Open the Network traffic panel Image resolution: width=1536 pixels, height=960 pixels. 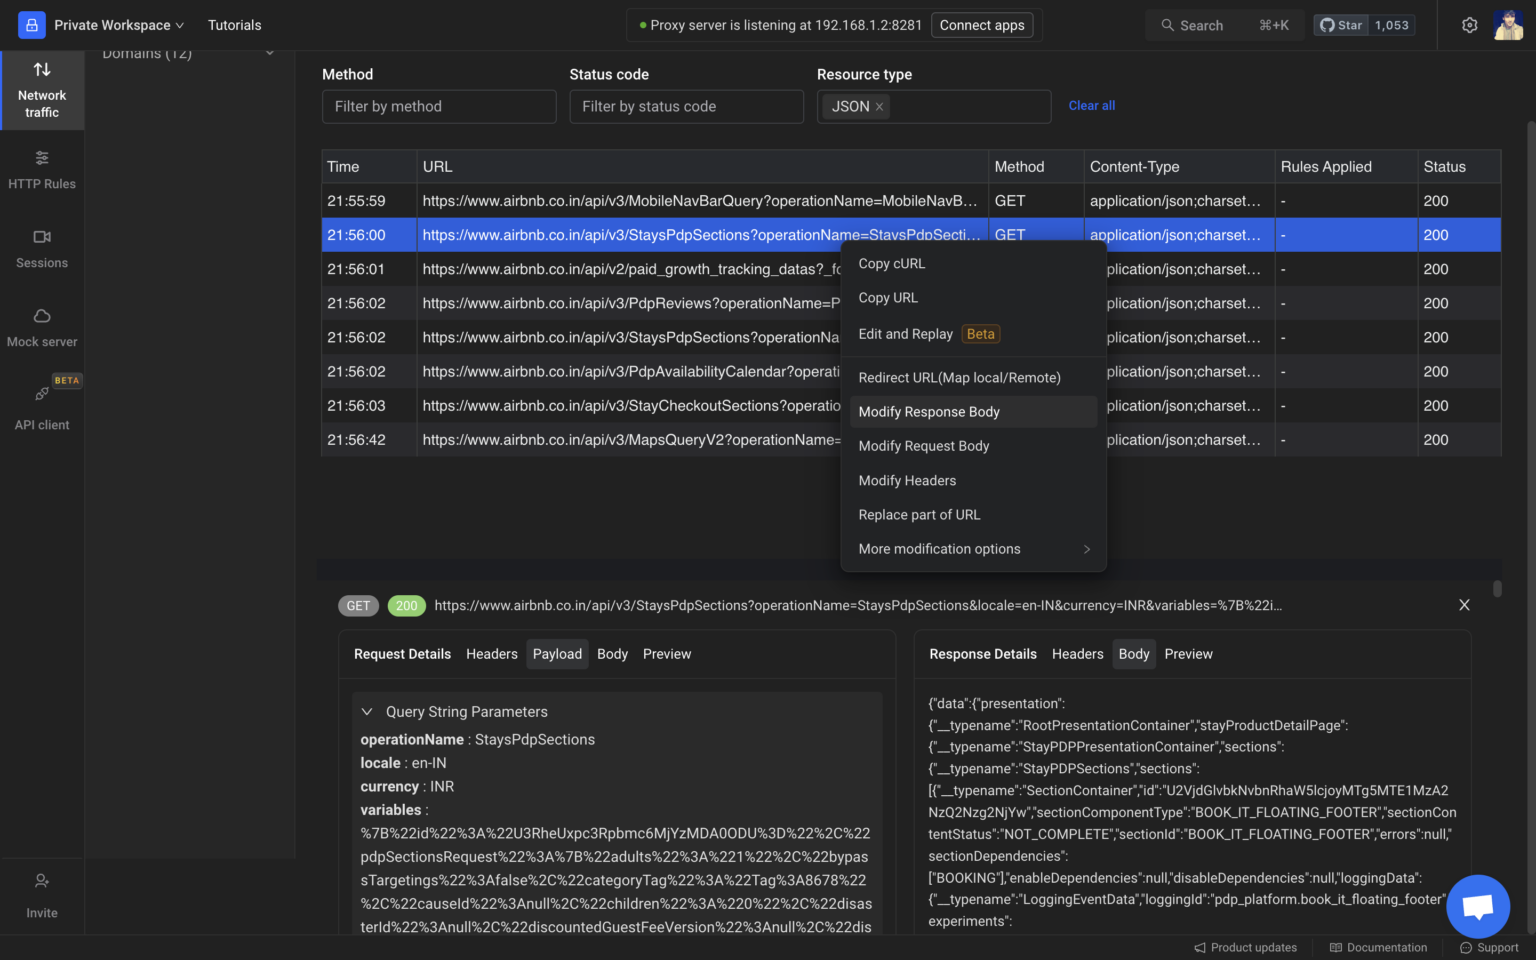pos(41,90)
